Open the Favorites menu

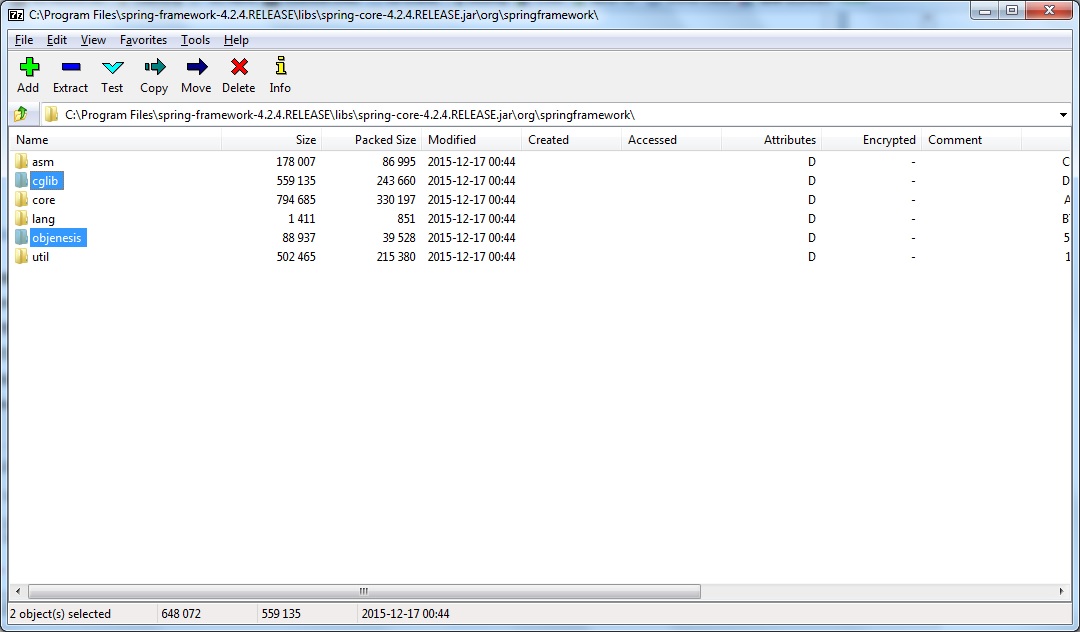point(143,40)
